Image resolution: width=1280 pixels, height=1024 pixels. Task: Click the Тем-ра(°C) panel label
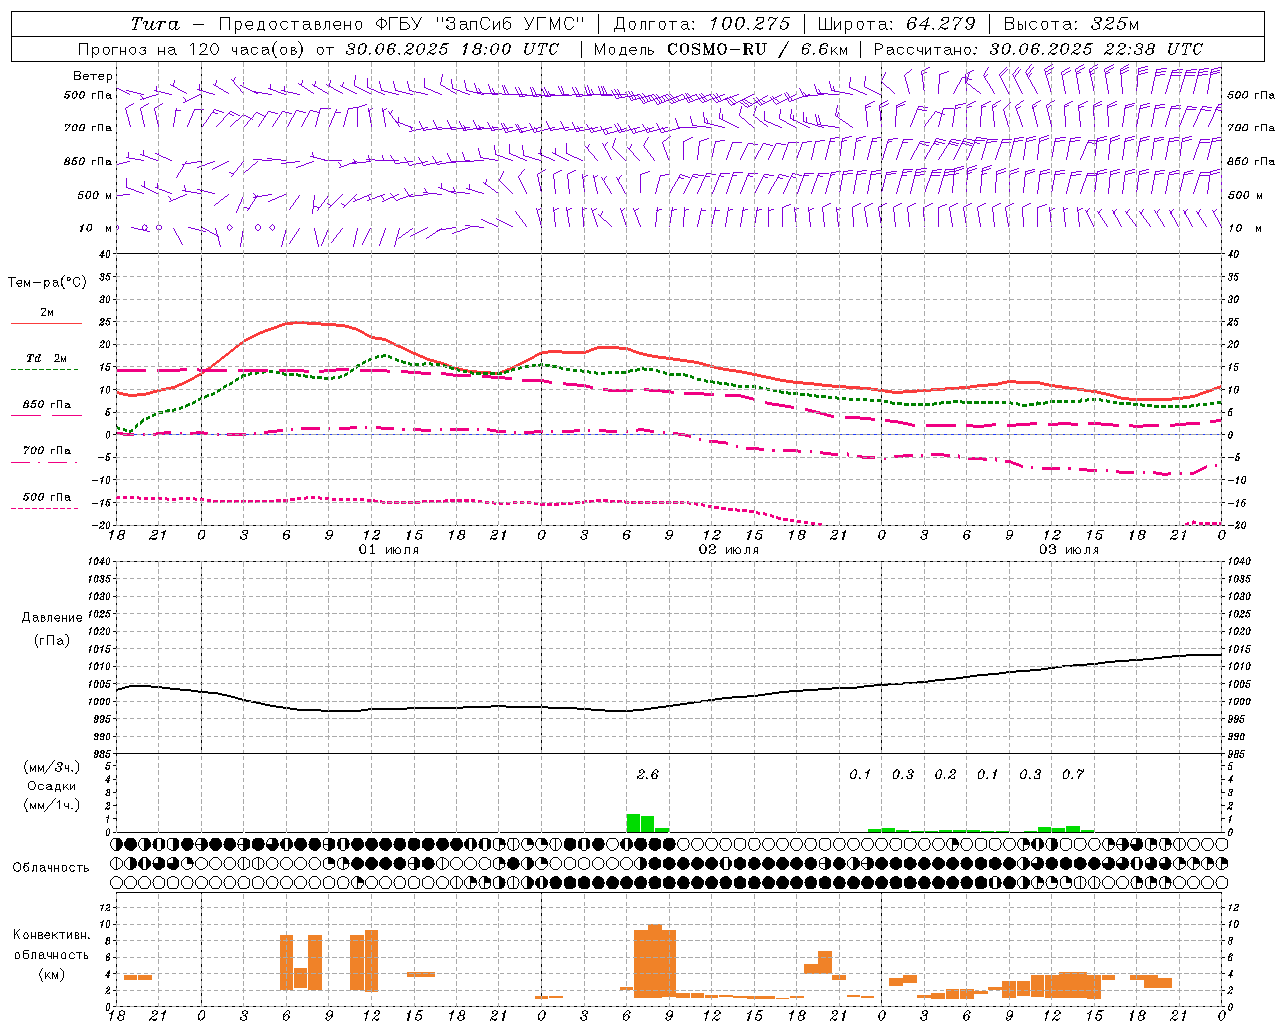pyautogui.click(x=47, y=283)
